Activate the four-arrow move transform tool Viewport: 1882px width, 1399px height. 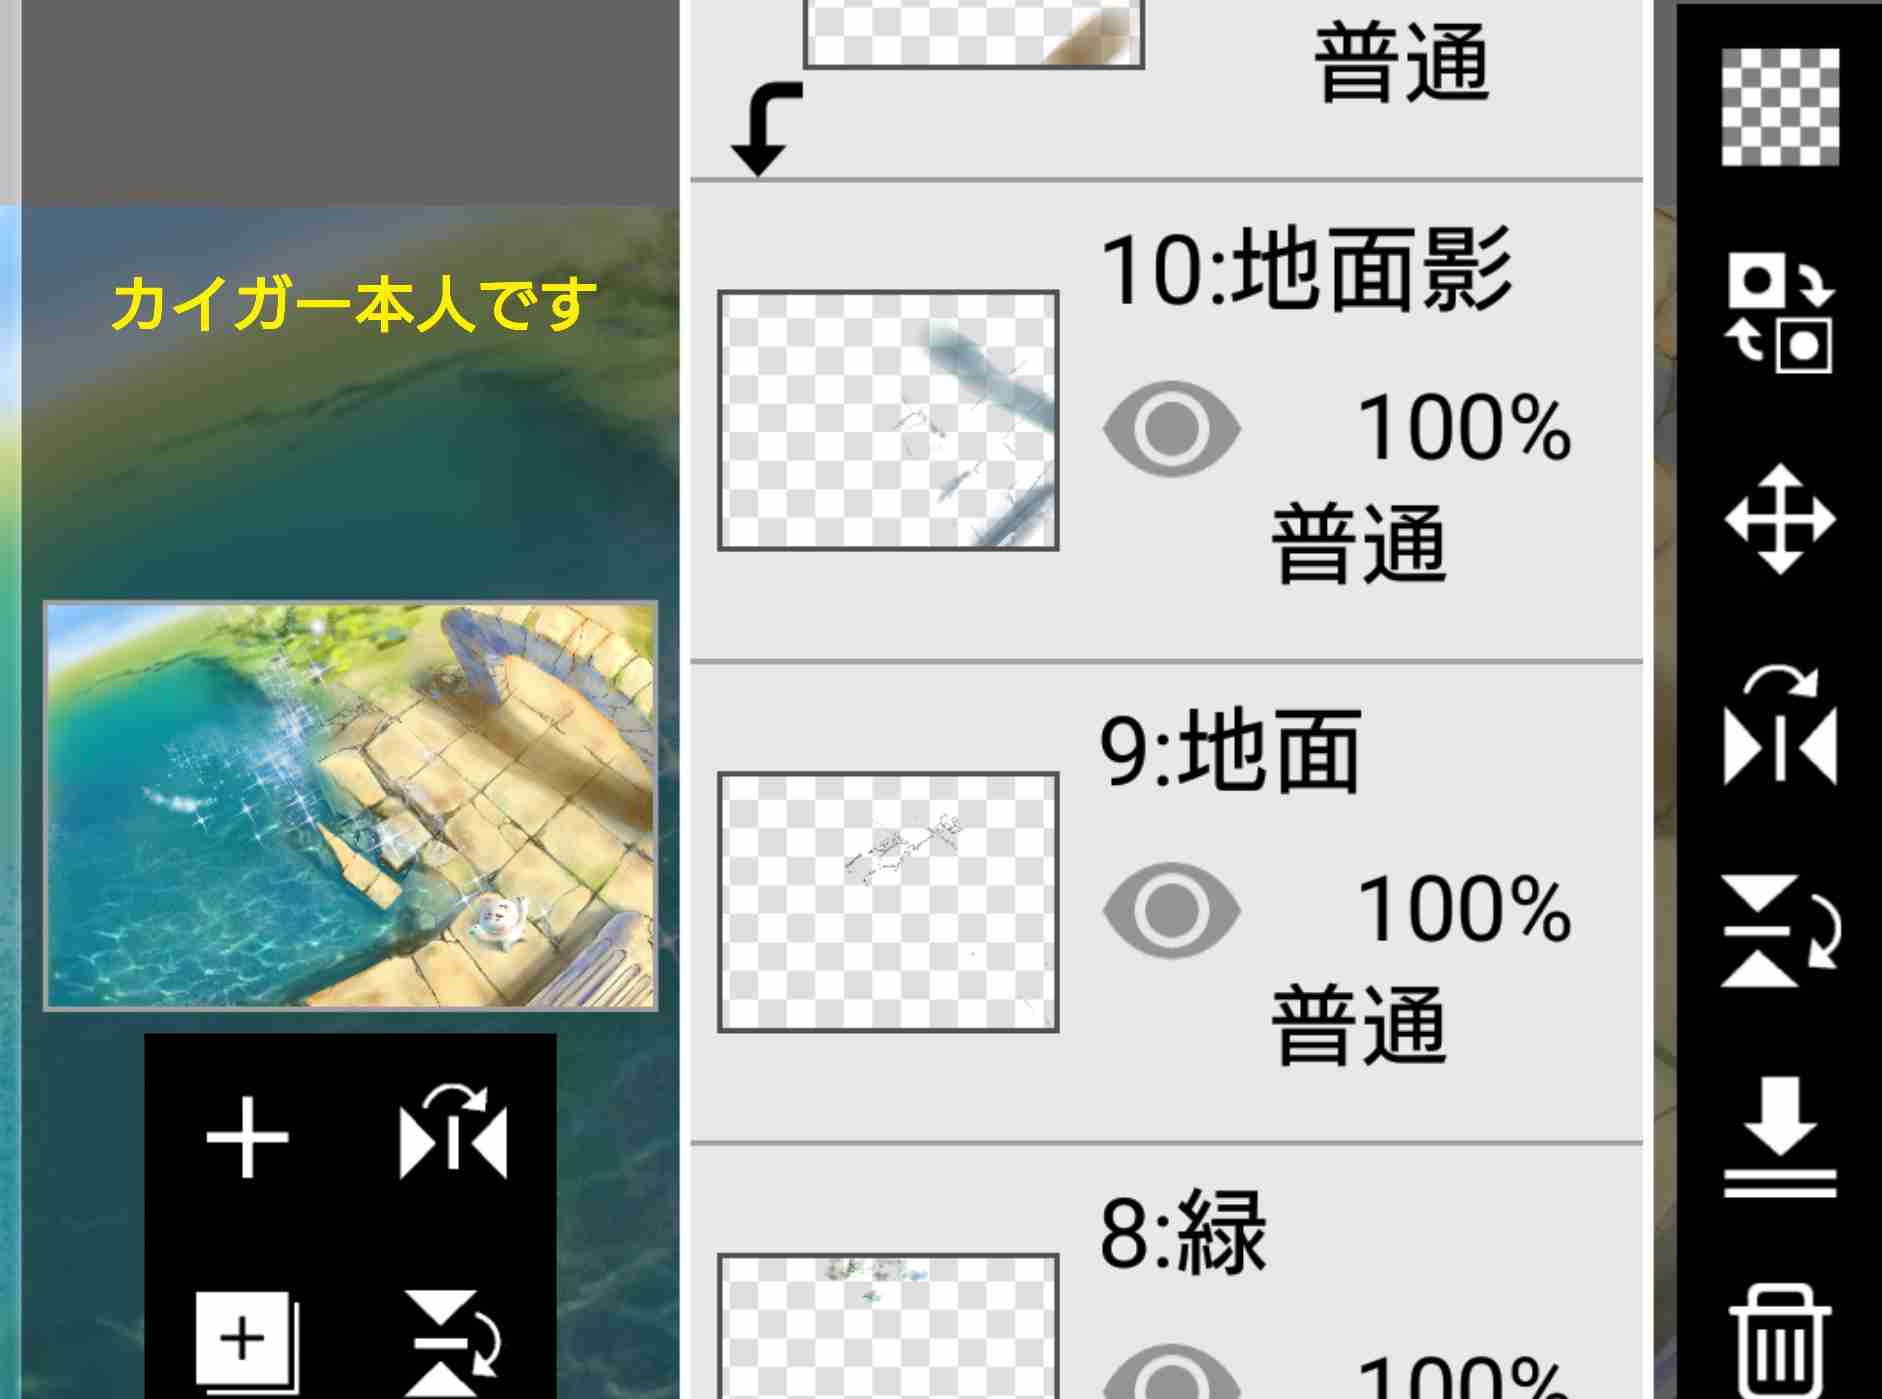click(x=1780, y=519)
